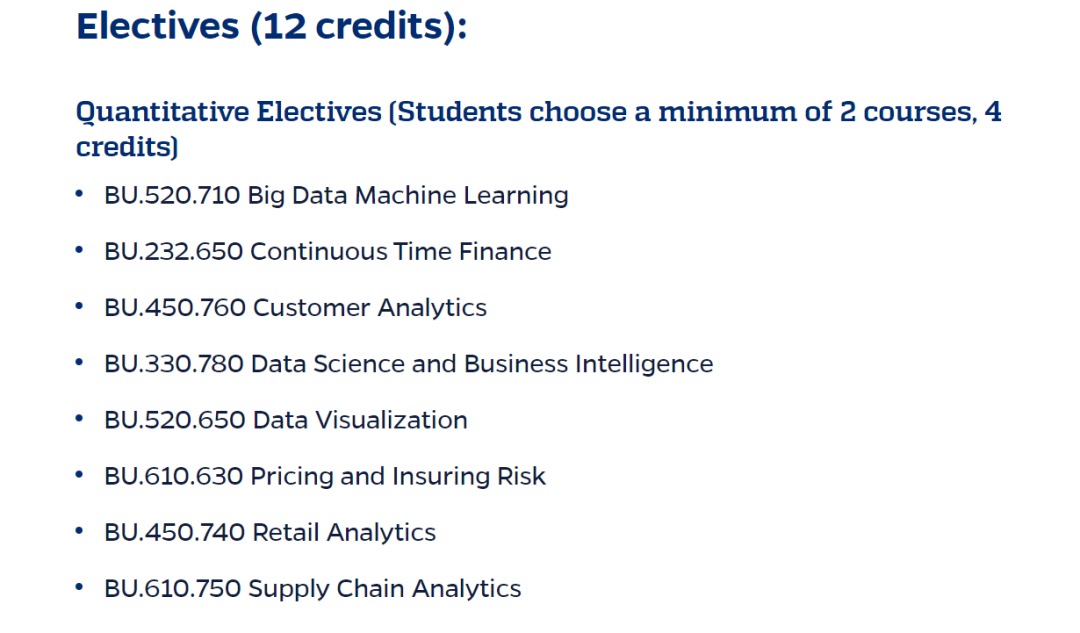Click the bullet before Retail Analytics
Image resolution: width=1080 pixels, height=633 pixels.
pyautogui.click(x=79, y=531)
